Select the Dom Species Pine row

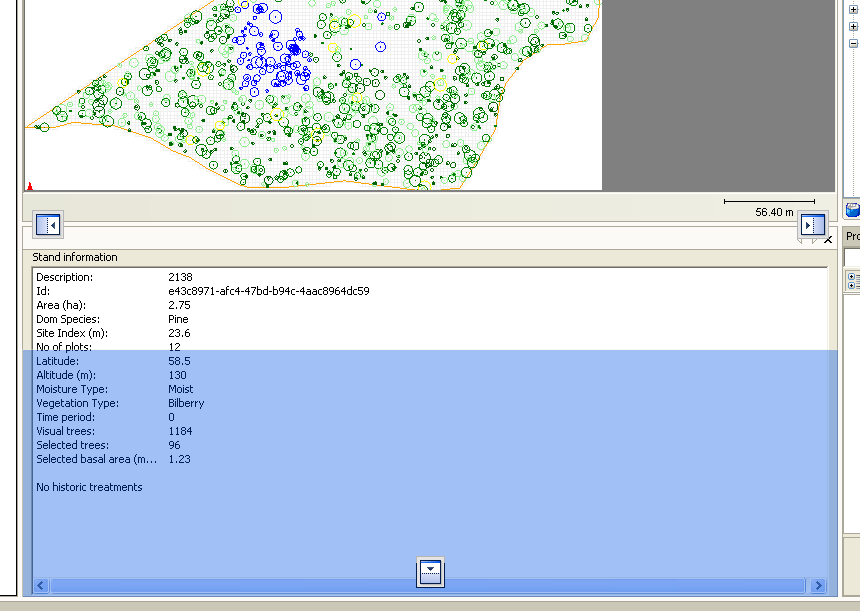(x=429, y=319)
